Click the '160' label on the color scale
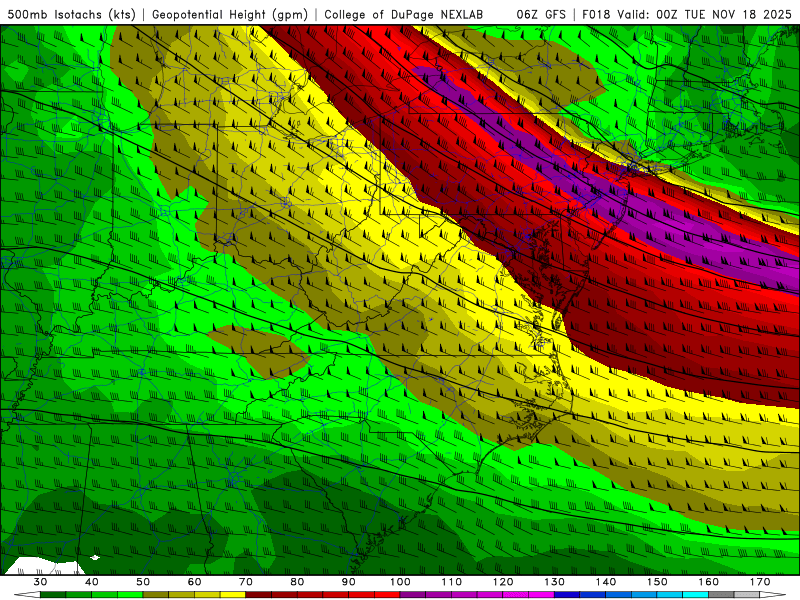 coord(708,582)
